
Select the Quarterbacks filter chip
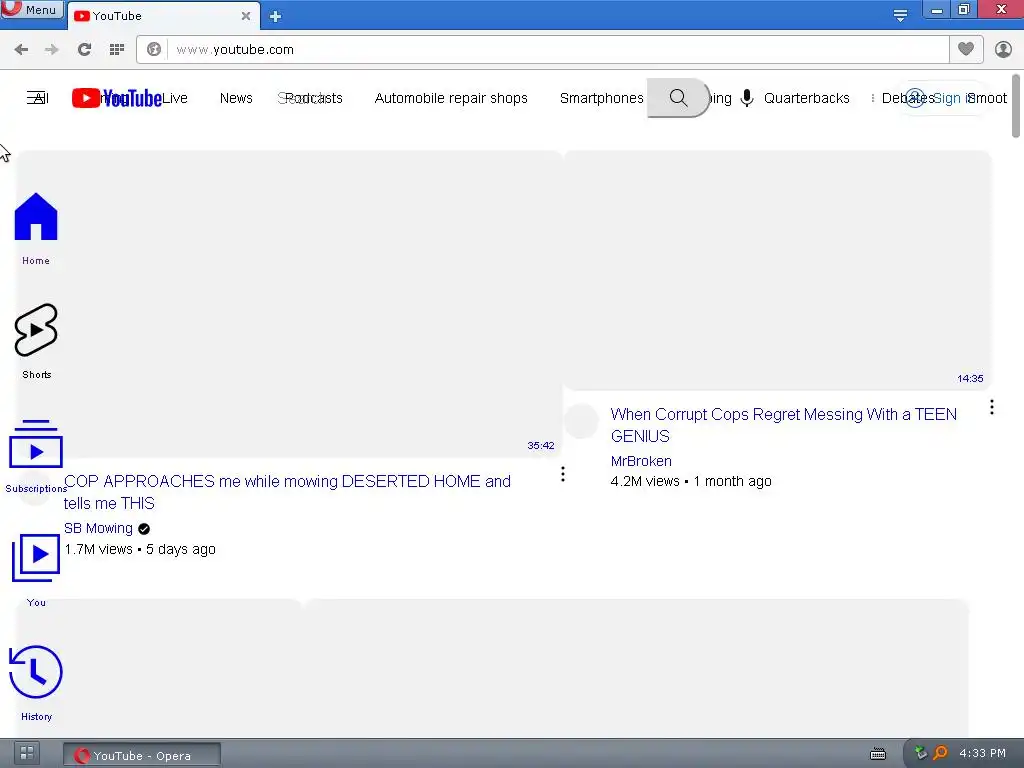(x=807, y=98)
